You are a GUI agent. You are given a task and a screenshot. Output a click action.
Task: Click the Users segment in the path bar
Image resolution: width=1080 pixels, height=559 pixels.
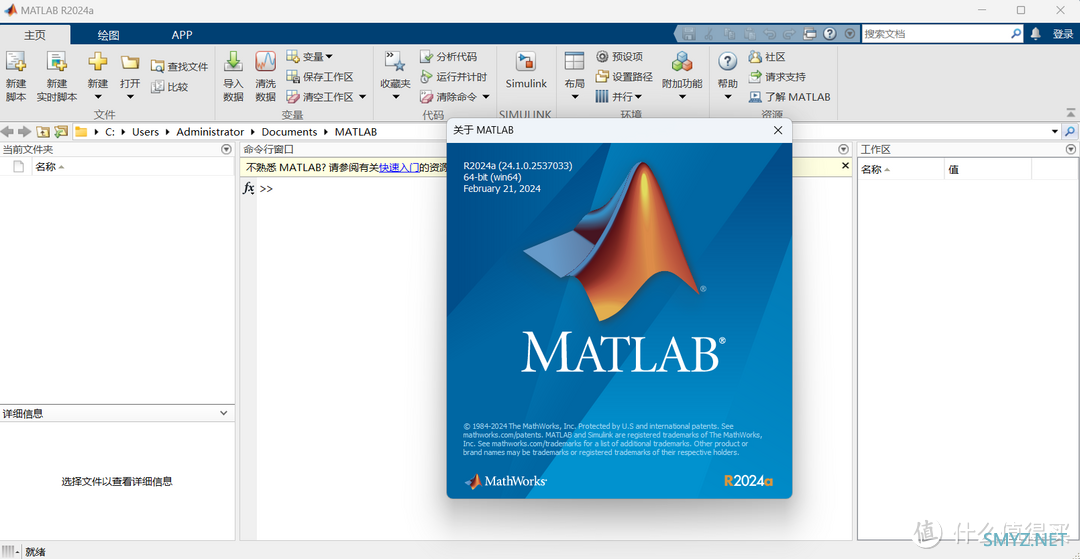click(x=145, y=131)
